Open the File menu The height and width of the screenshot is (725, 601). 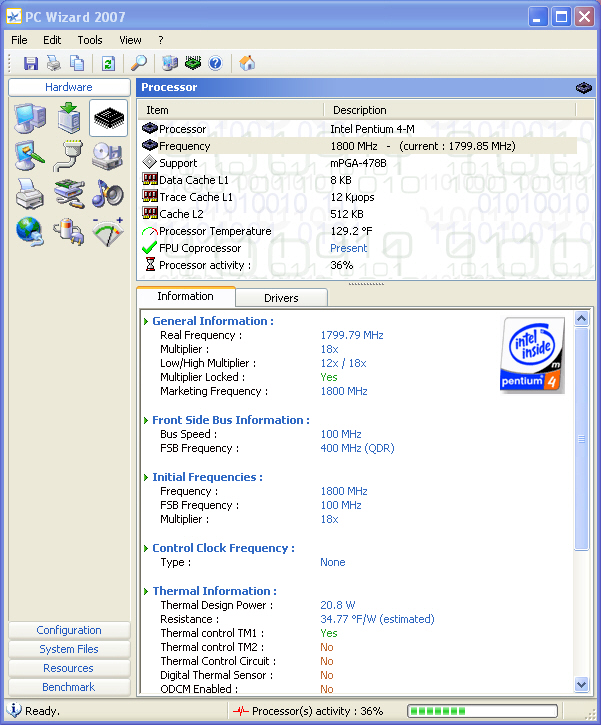click(x=19, y=40)
